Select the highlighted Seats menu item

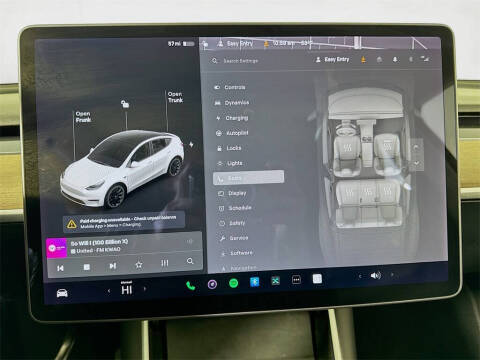click(x=248, y=178)
